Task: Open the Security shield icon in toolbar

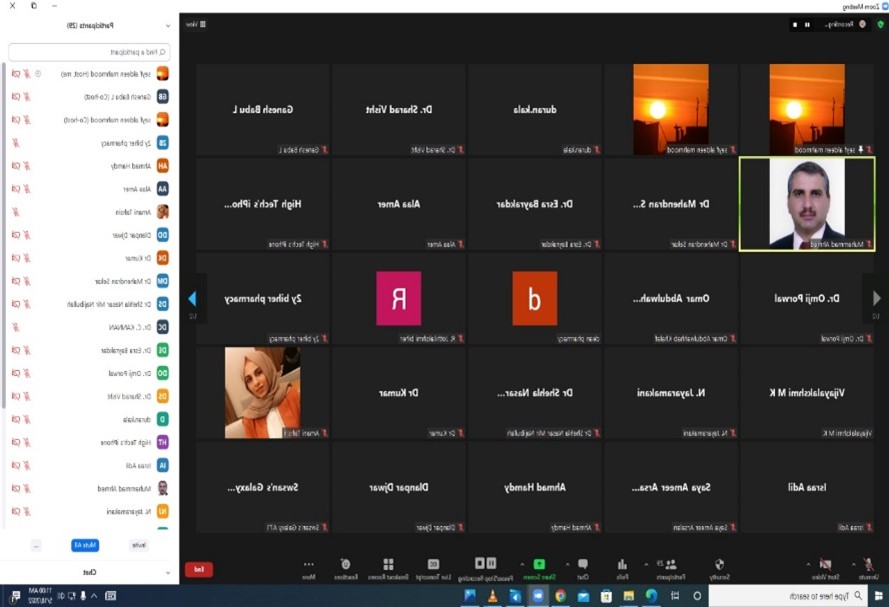Action: pos(718,566)
